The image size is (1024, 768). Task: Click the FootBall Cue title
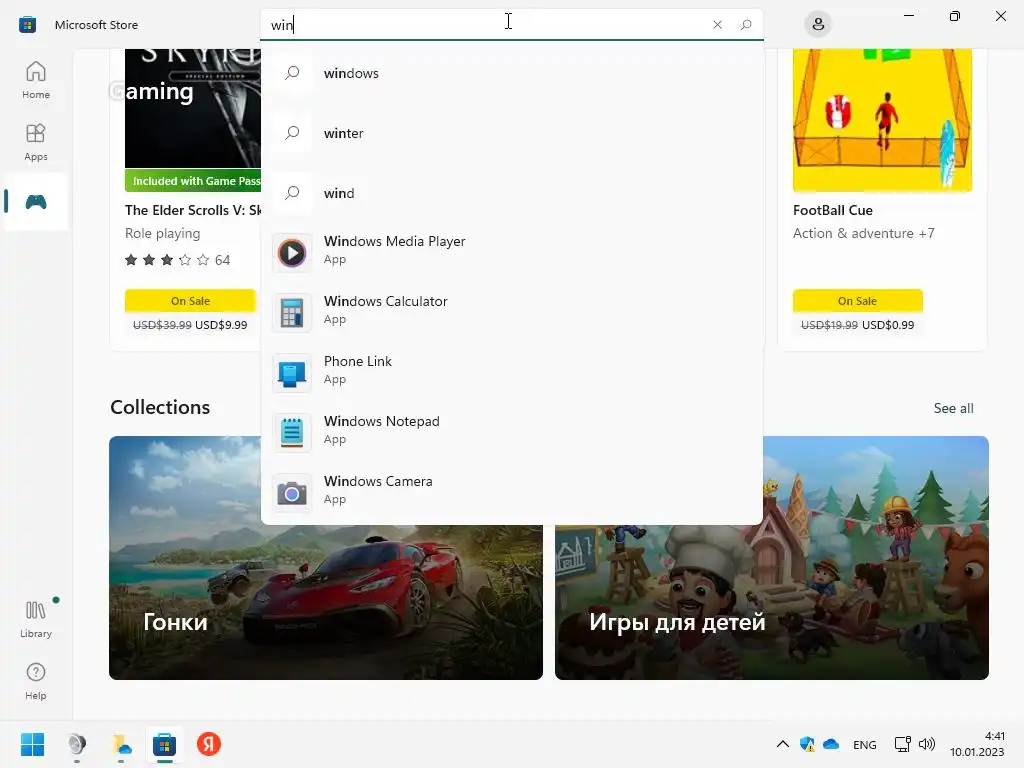pyautogui.click(x=833, y=210)
